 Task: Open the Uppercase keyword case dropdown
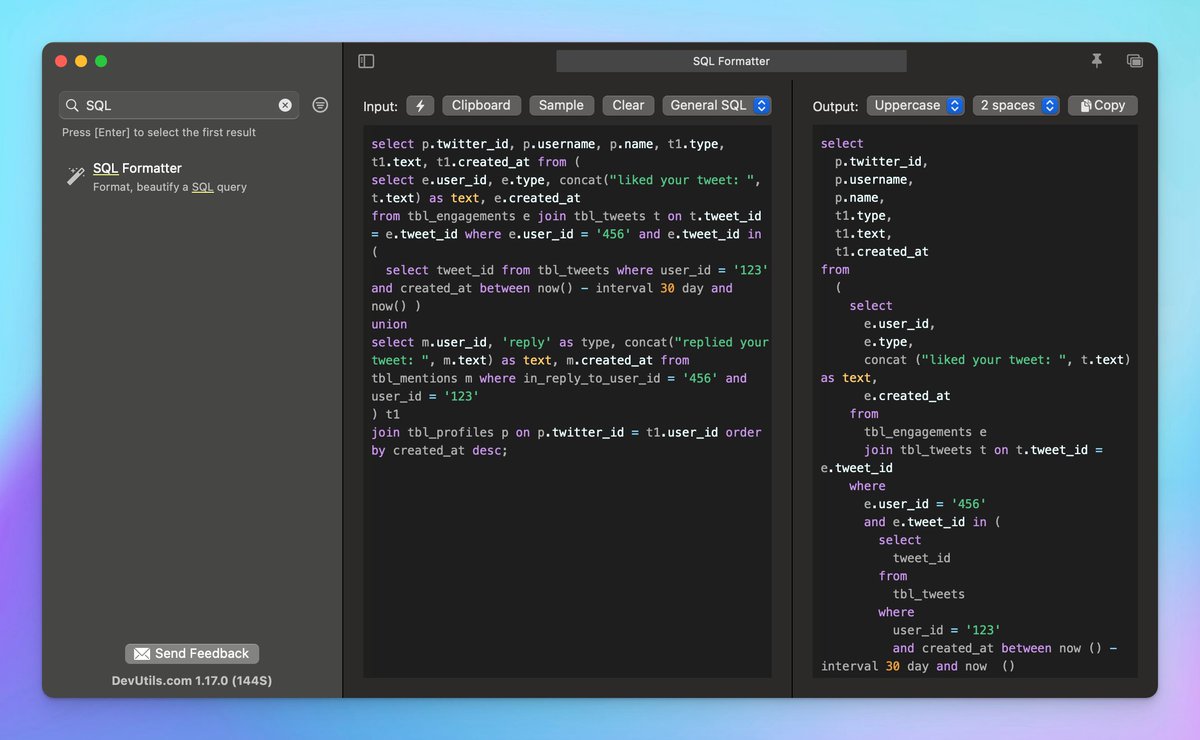915,105
